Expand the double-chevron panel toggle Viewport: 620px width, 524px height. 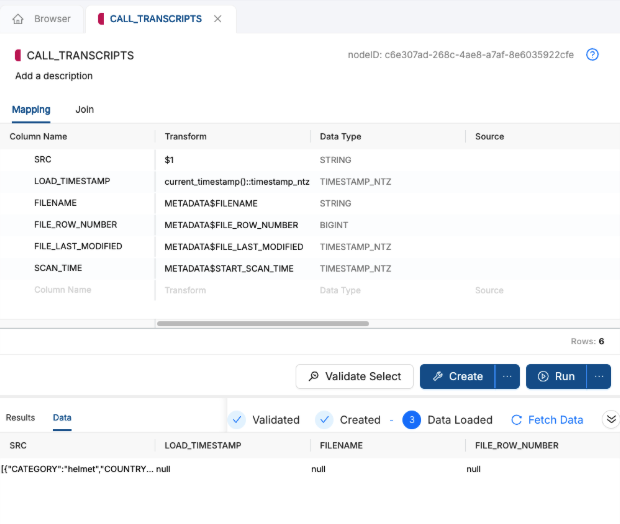[610, 420]
